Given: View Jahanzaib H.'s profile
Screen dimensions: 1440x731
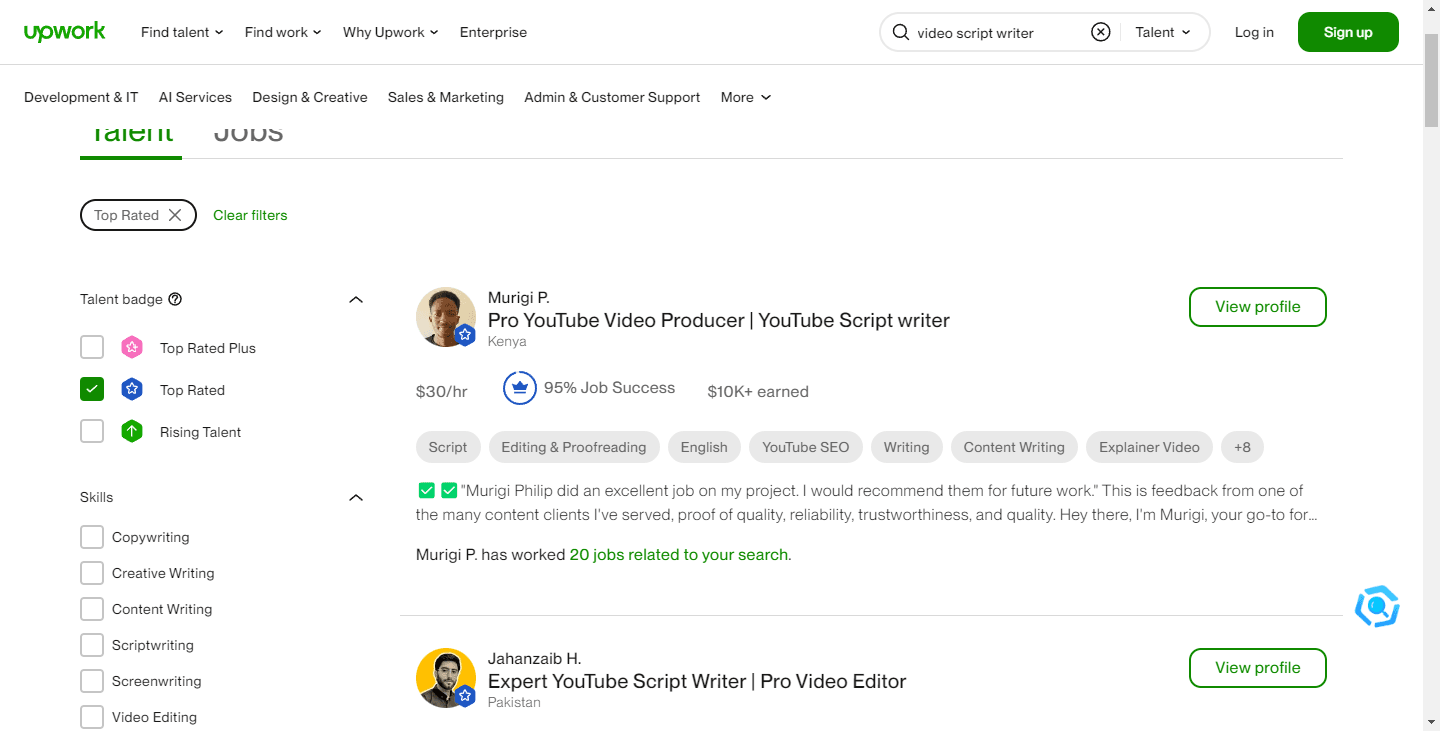Looking at the screenshot, I should pos(1258,668).
